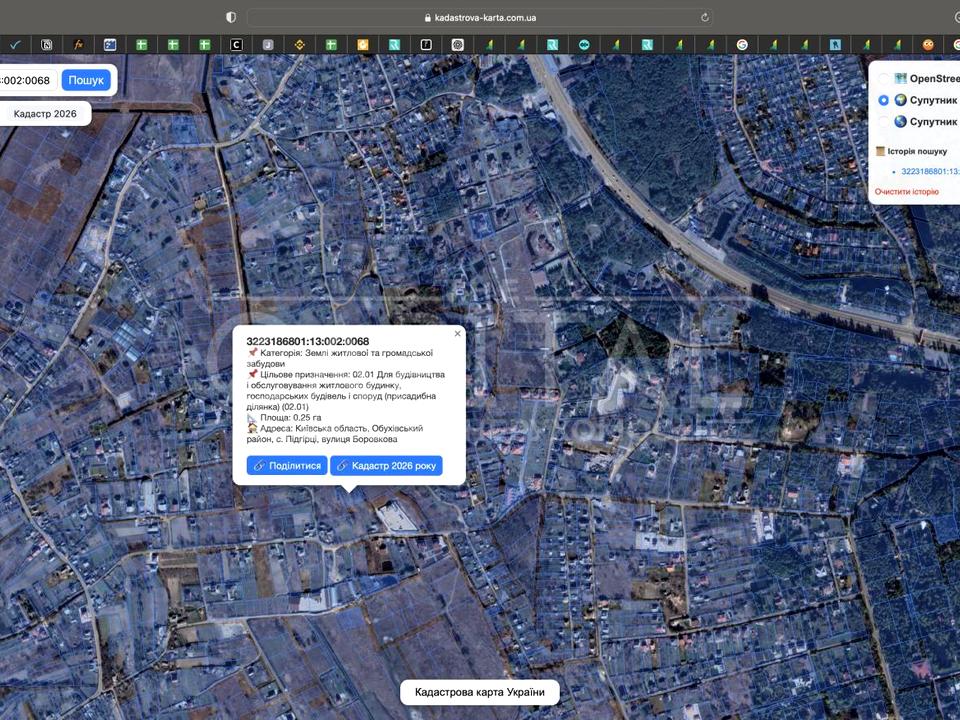Open the blue person silhouette bookmark icon
The height and width of the screenshot is (720, 960).
[x=835, y=44]
